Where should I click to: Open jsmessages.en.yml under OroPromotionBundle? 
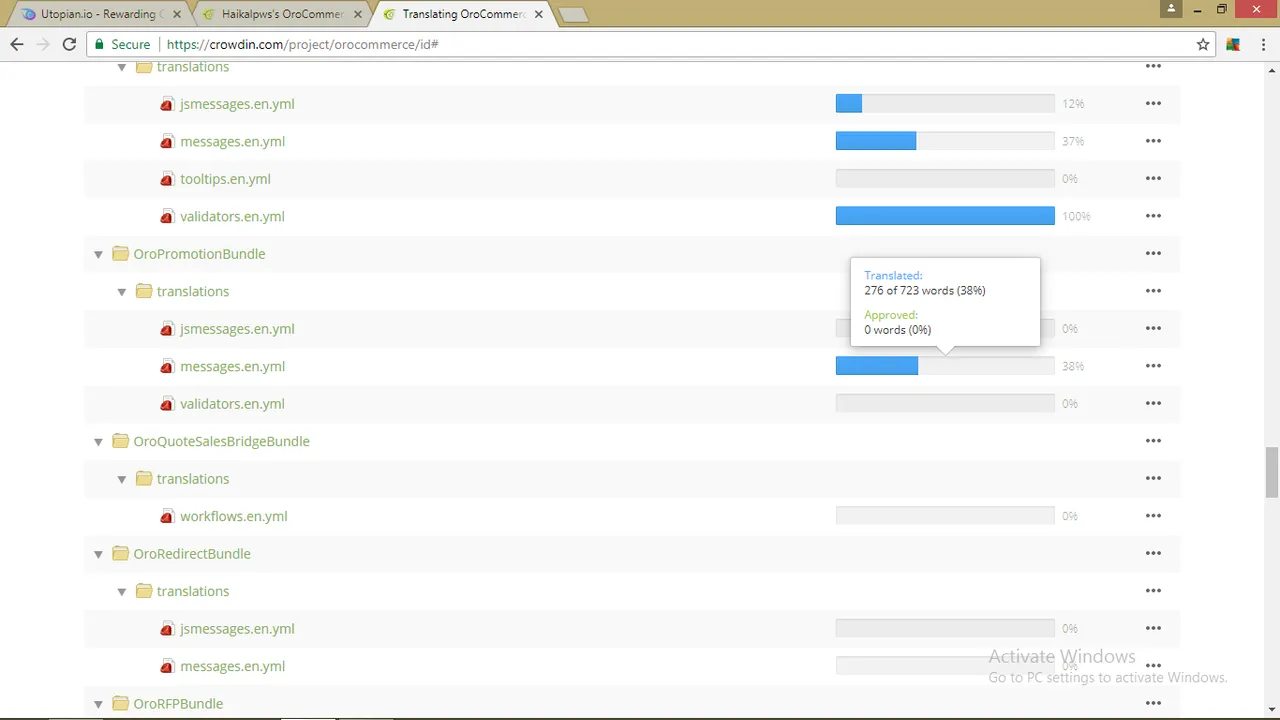(237, 329)
